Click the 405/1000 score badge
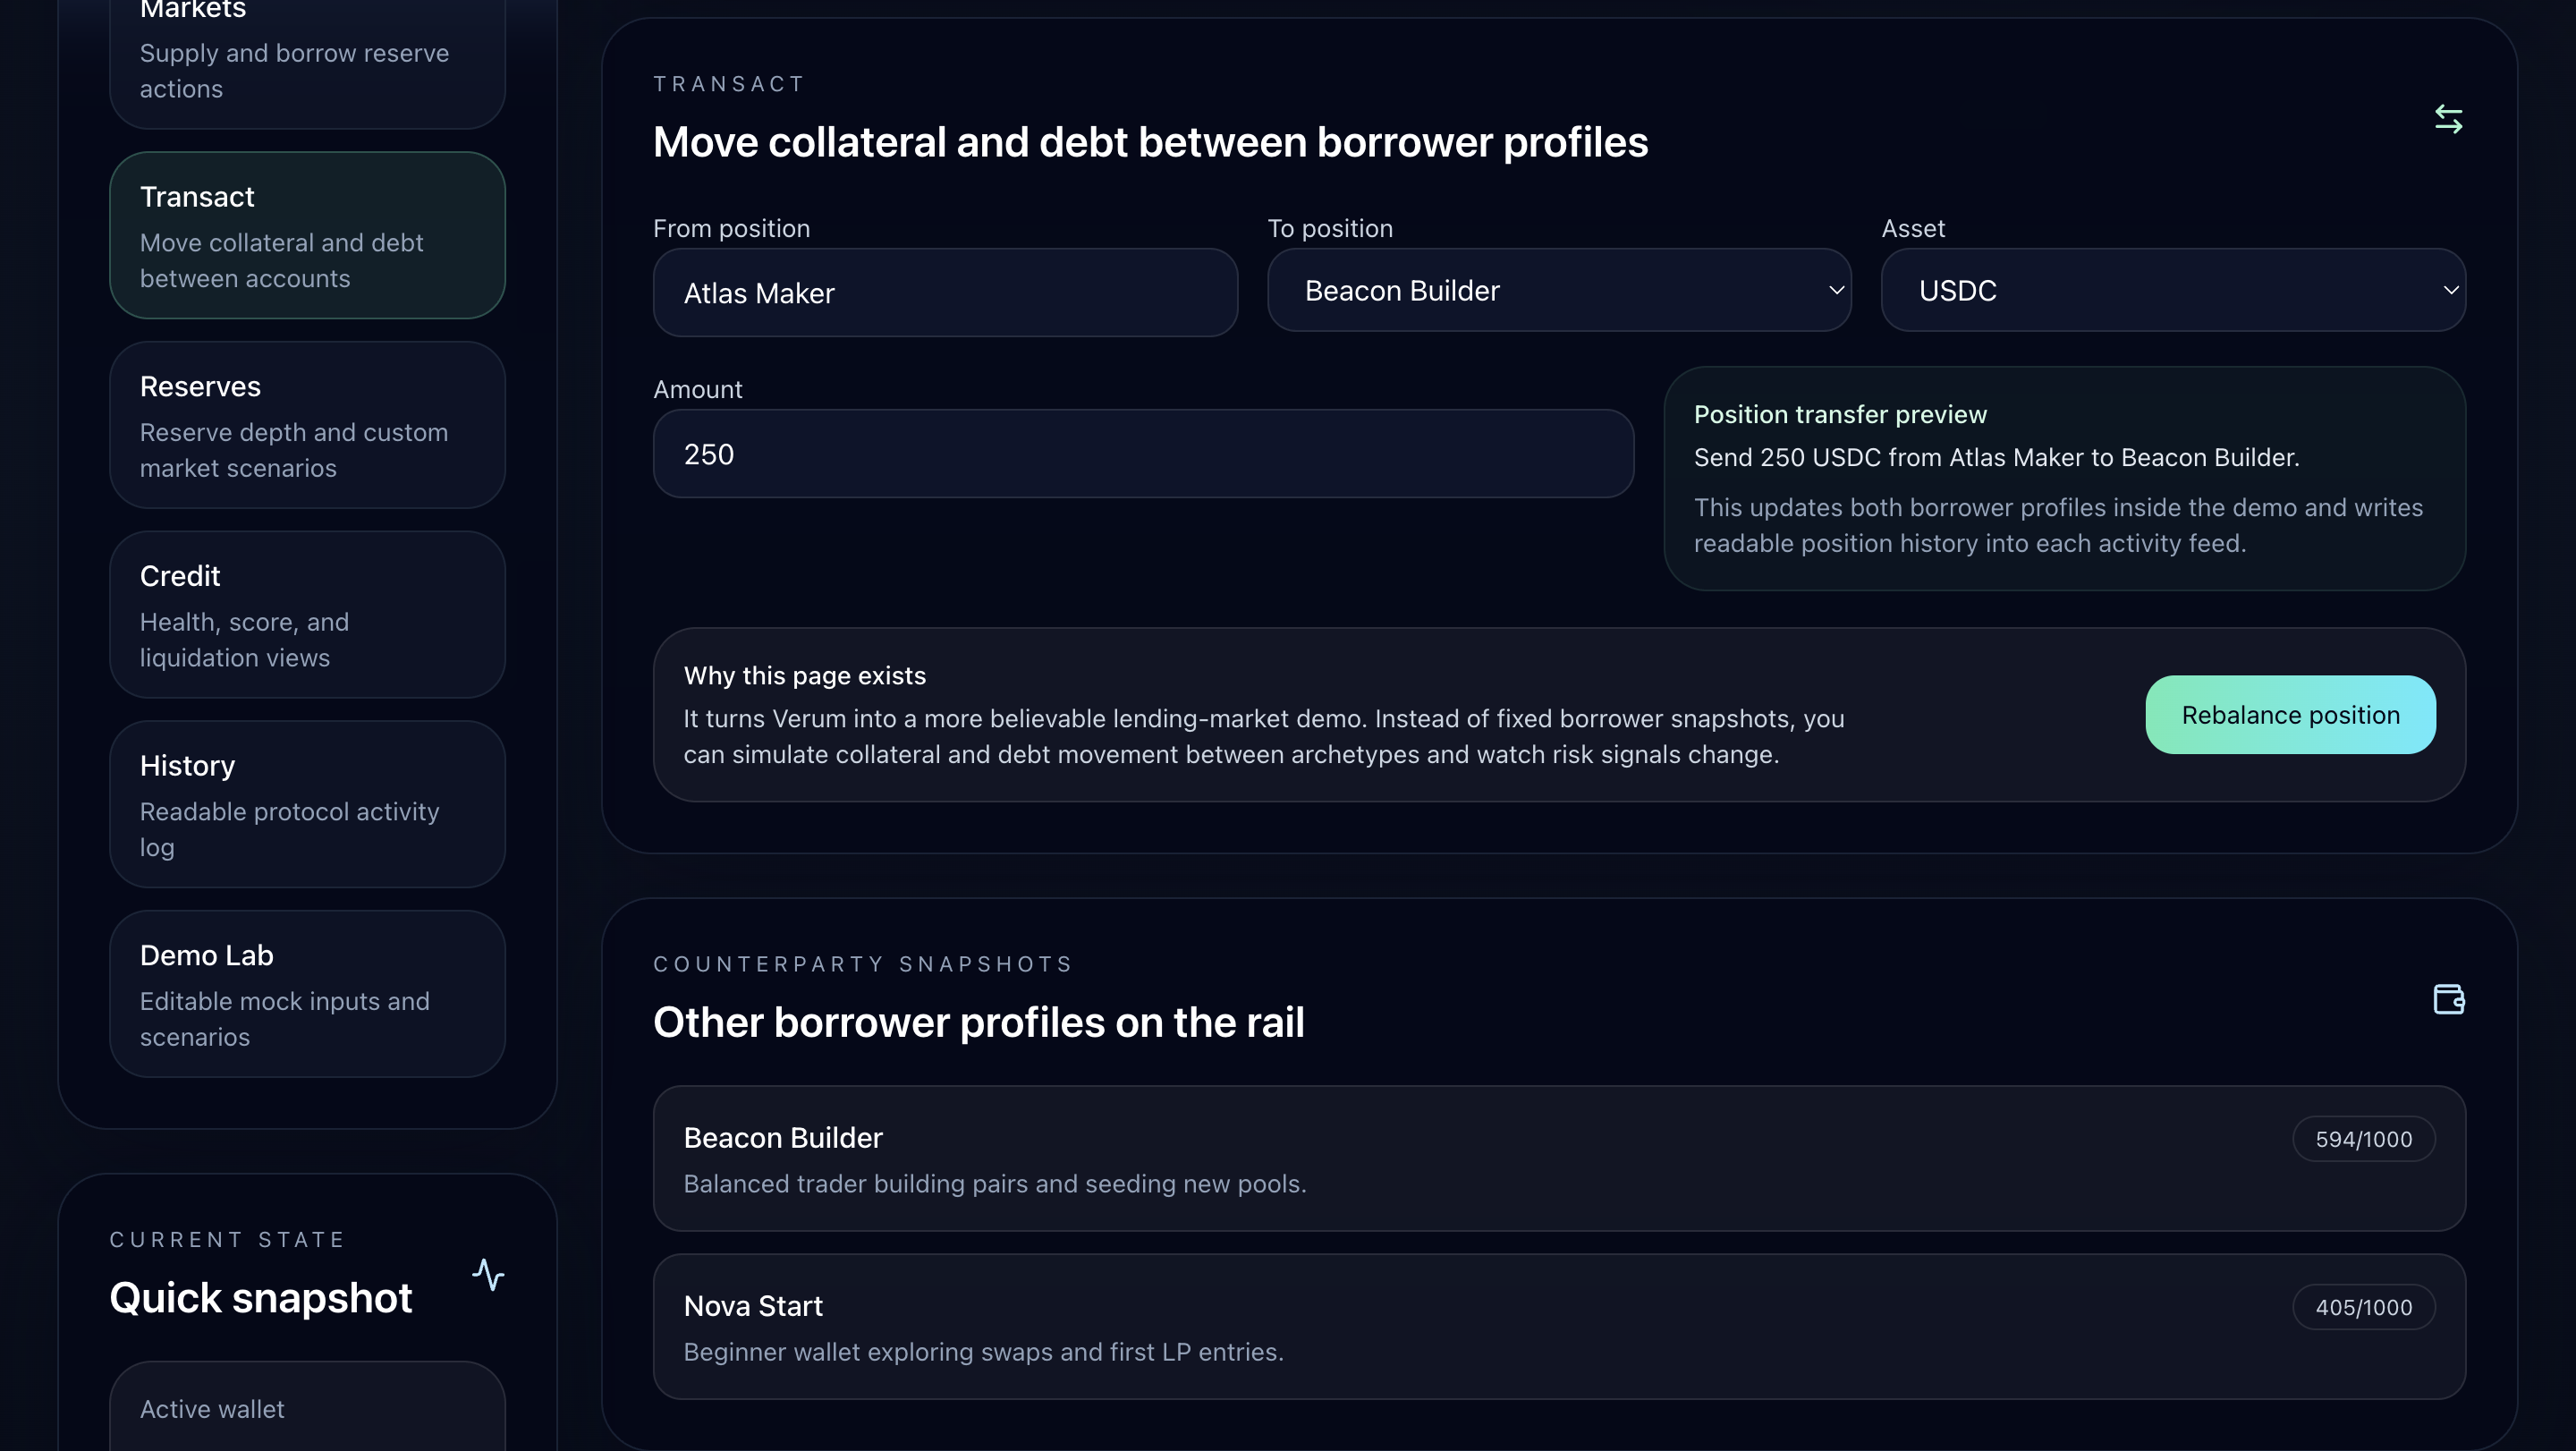Viewport: 2576px width, 1451px height. click(2363, 1307)
